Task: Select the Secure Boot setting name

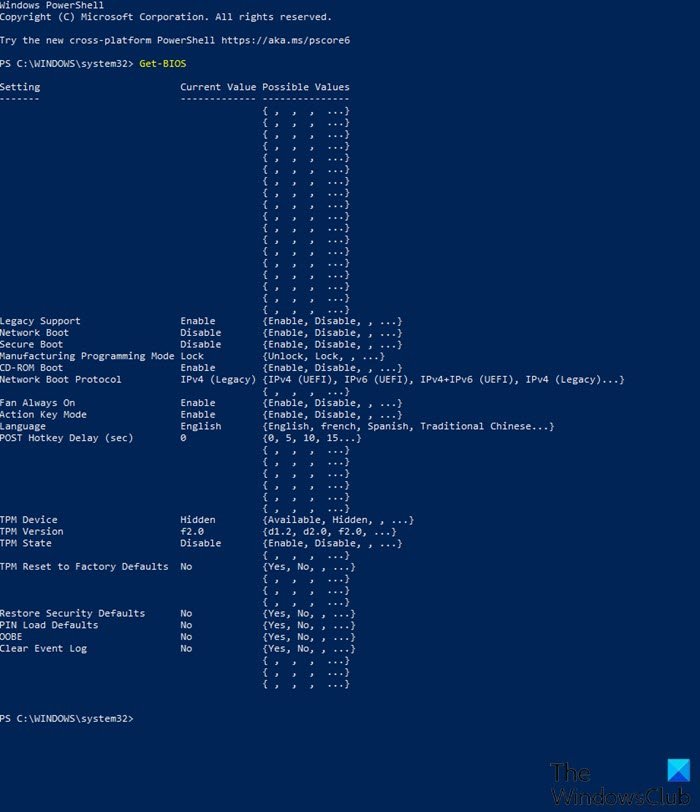Action: click(x=32, y=344)
